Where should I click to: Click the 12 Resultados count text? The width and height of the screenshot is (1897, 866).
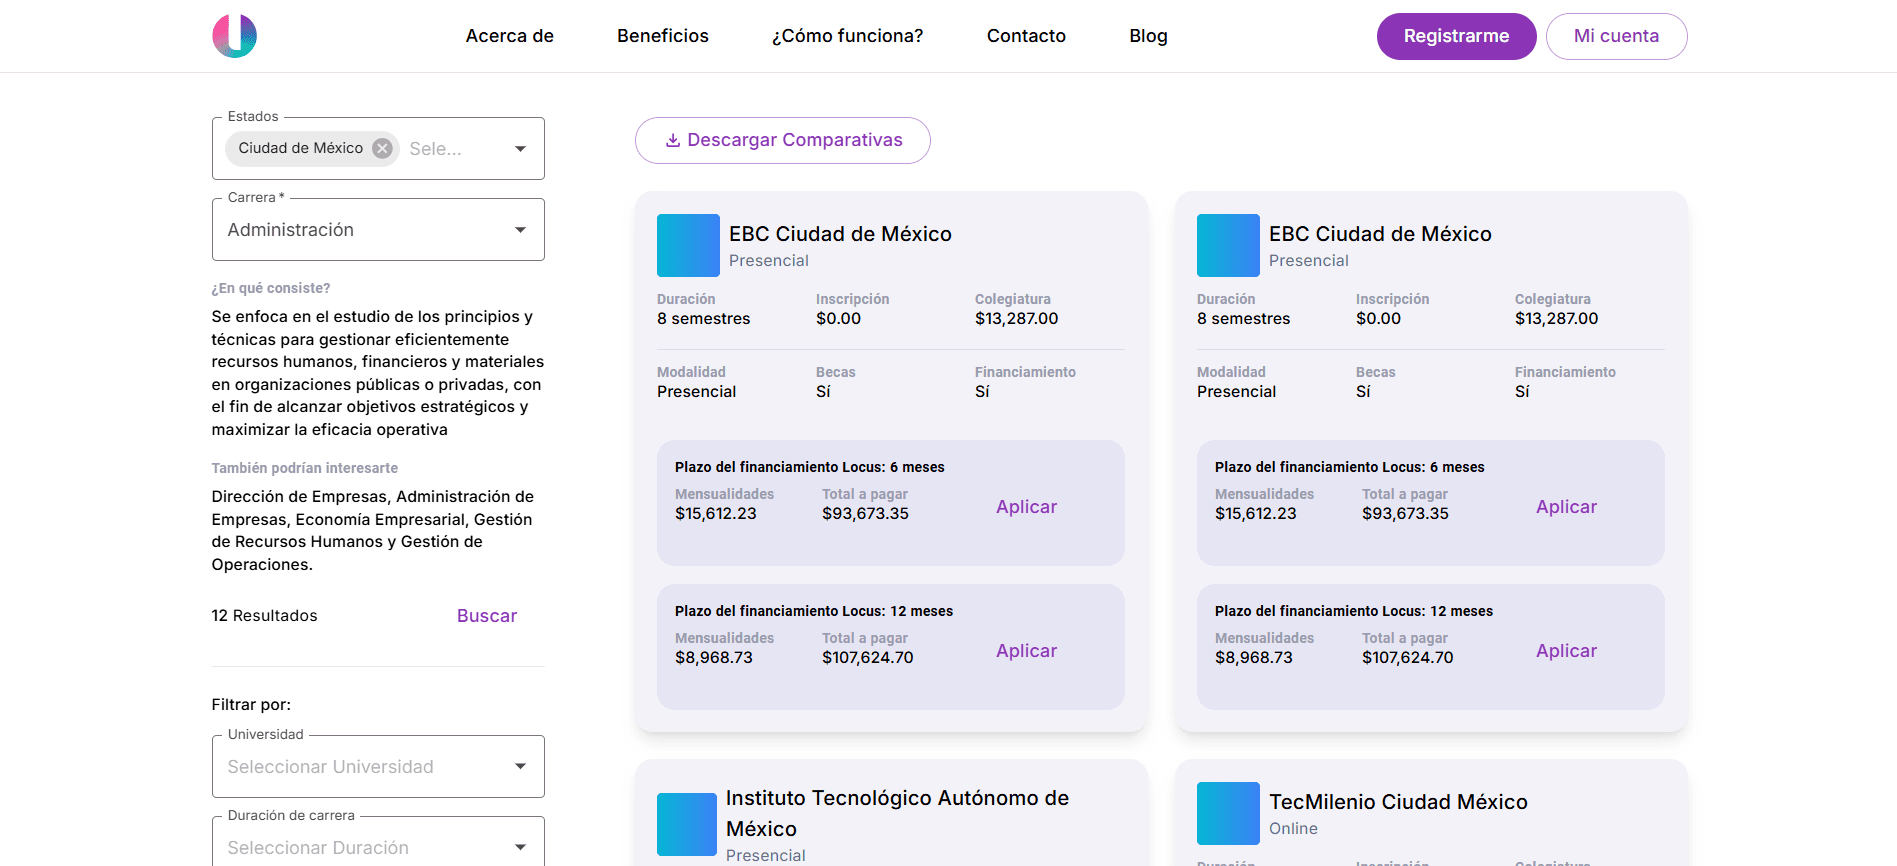coord(264,616)
